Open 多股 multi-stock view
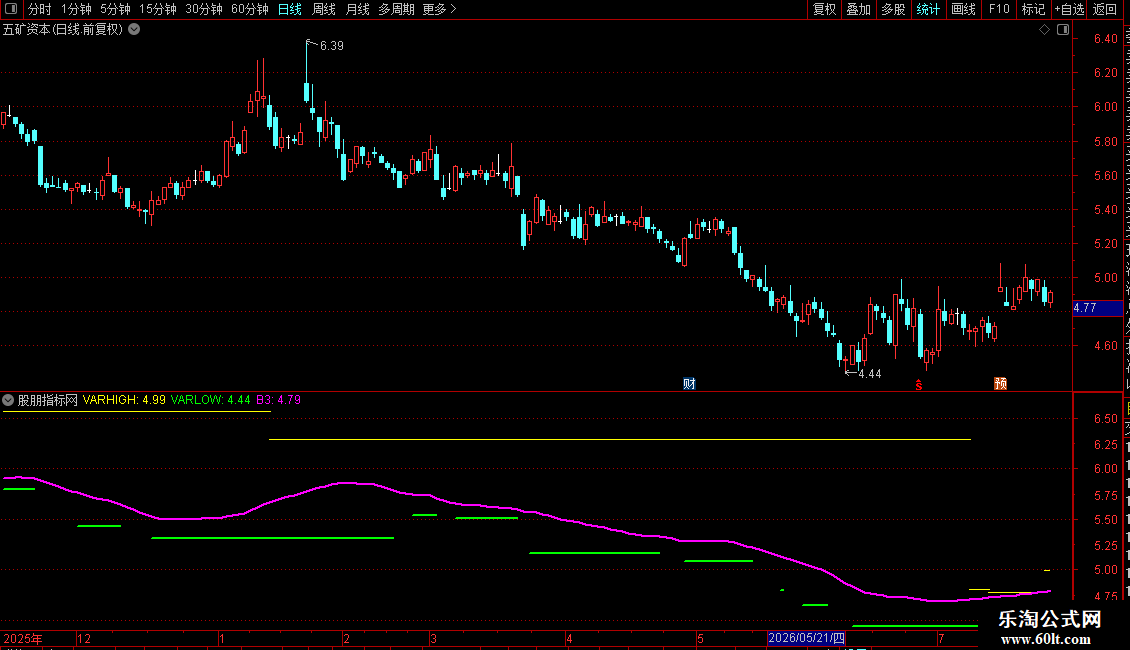The image size is (1130, 650). (893, 9)
